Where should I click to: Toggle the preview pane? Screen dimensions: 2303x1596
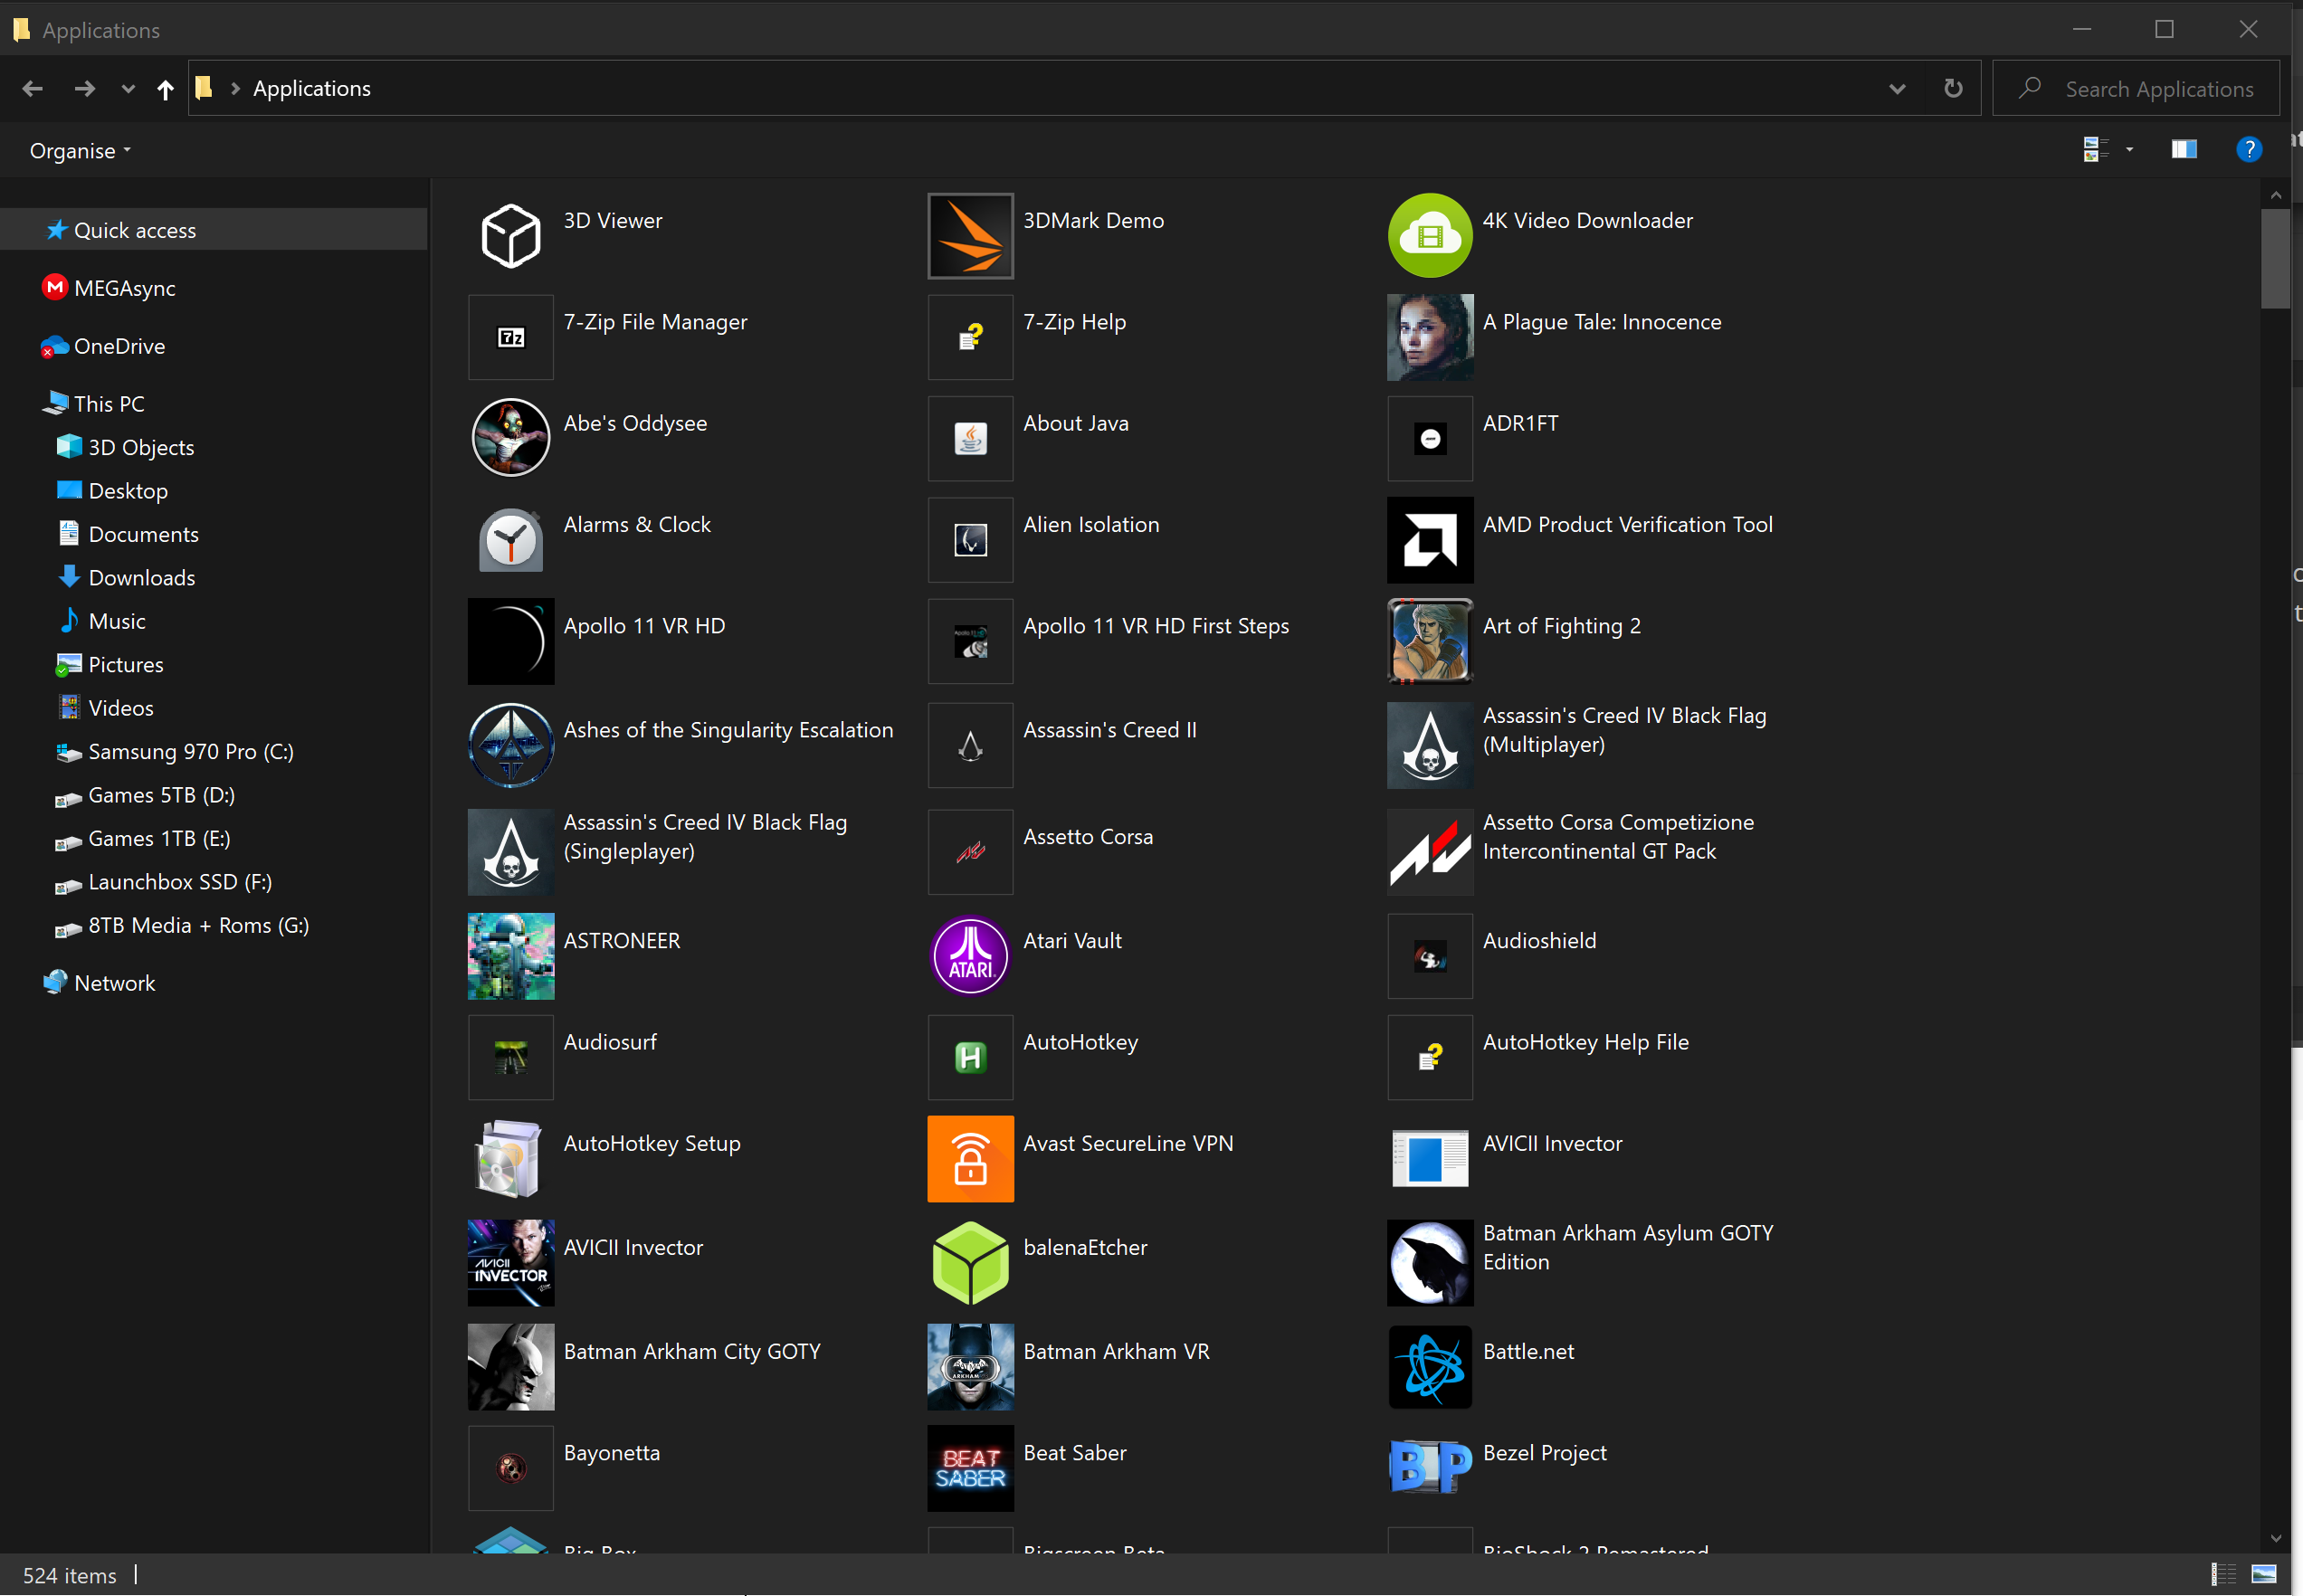coord(2184,150)
